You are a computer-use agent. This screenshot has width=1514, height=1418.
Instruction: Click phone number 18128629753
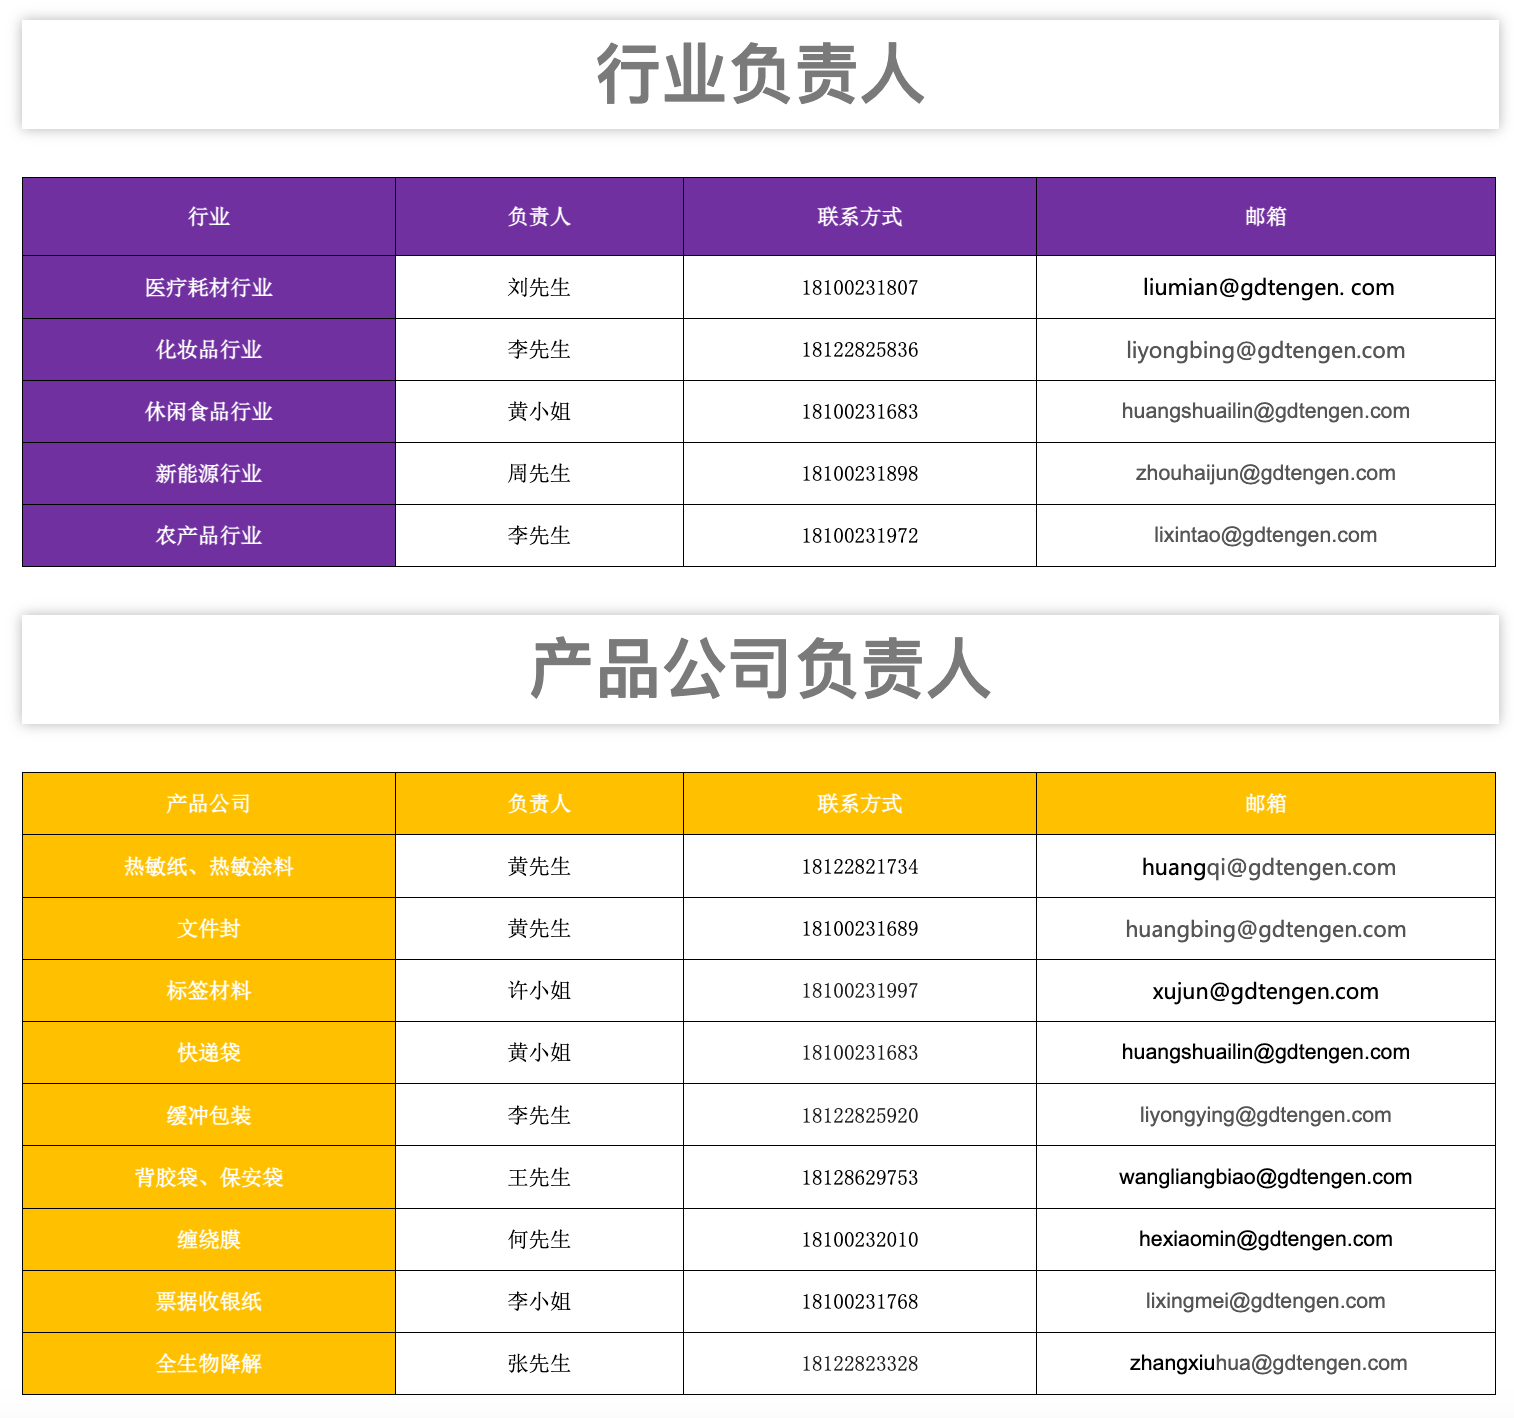pos(860,1178)
